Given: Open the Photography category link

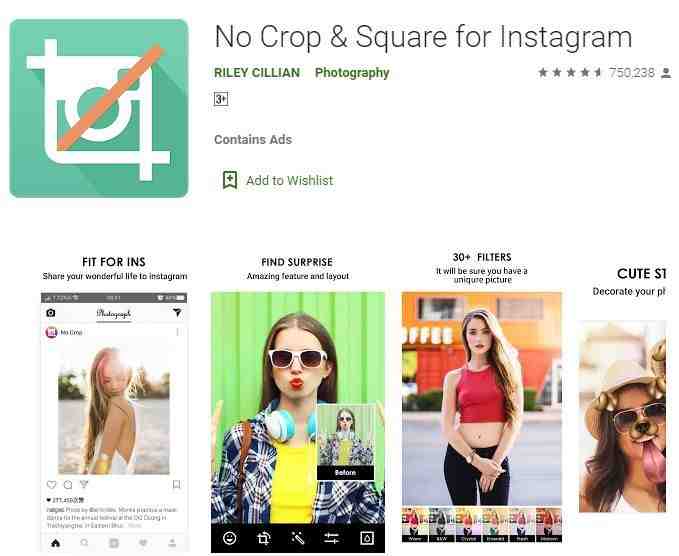Looking at the screenshot, I should tap(352, 72).
